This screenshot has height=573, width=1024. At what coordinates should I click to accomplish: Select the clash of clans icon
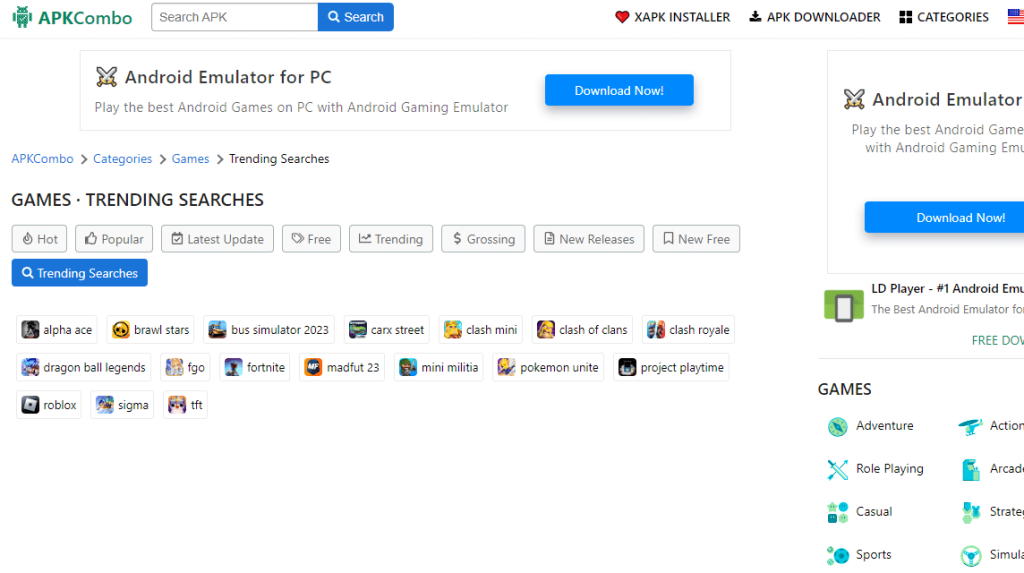pyautogui.click(x=546, y=330)
